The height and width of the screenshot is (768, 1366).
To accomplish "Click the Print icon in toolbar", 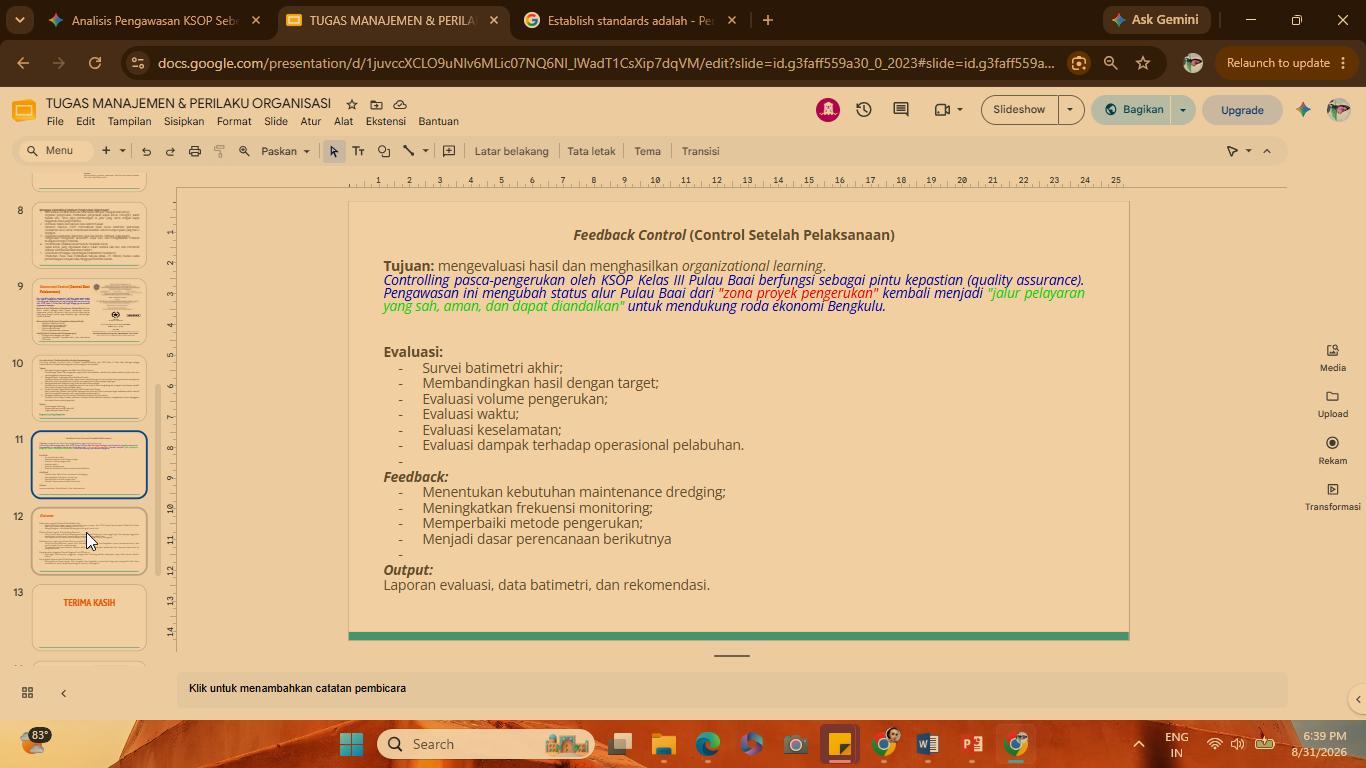I will (195, 151).
